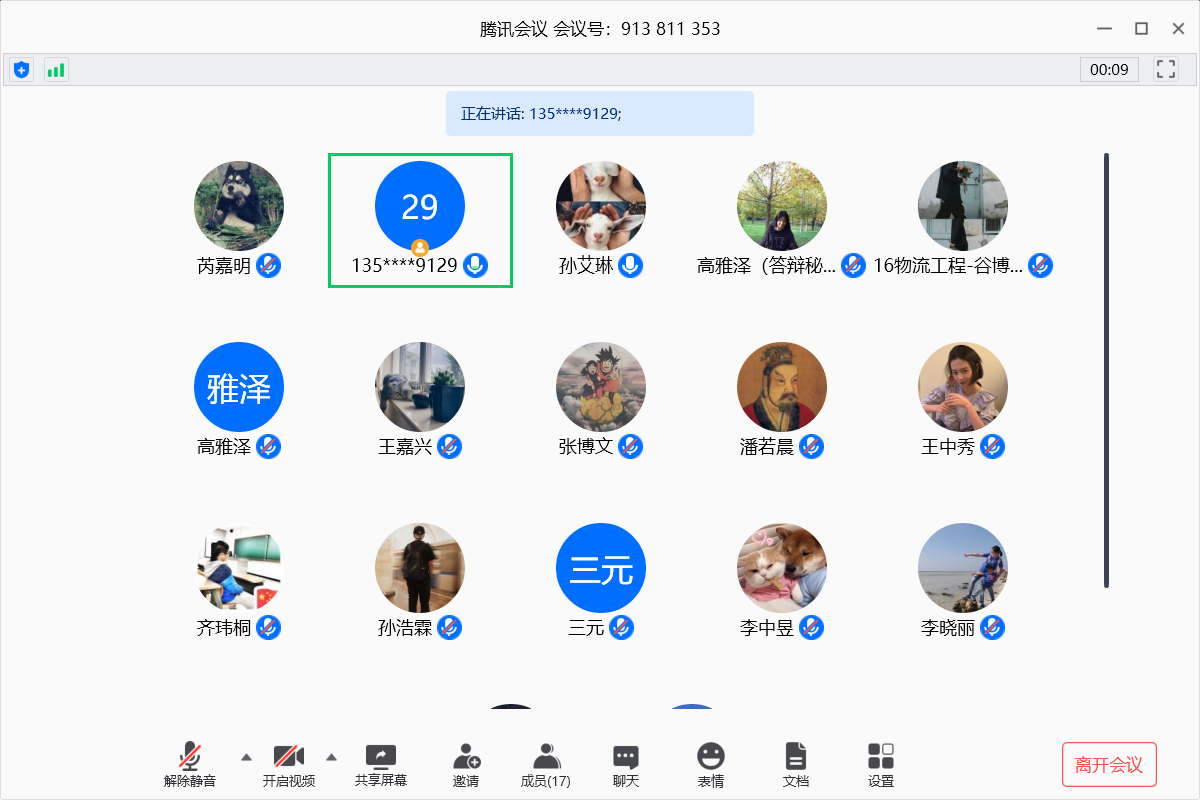Turn on the video (开启视频)
Viewport: 1200px width, 800px height.
coord(289,765)
